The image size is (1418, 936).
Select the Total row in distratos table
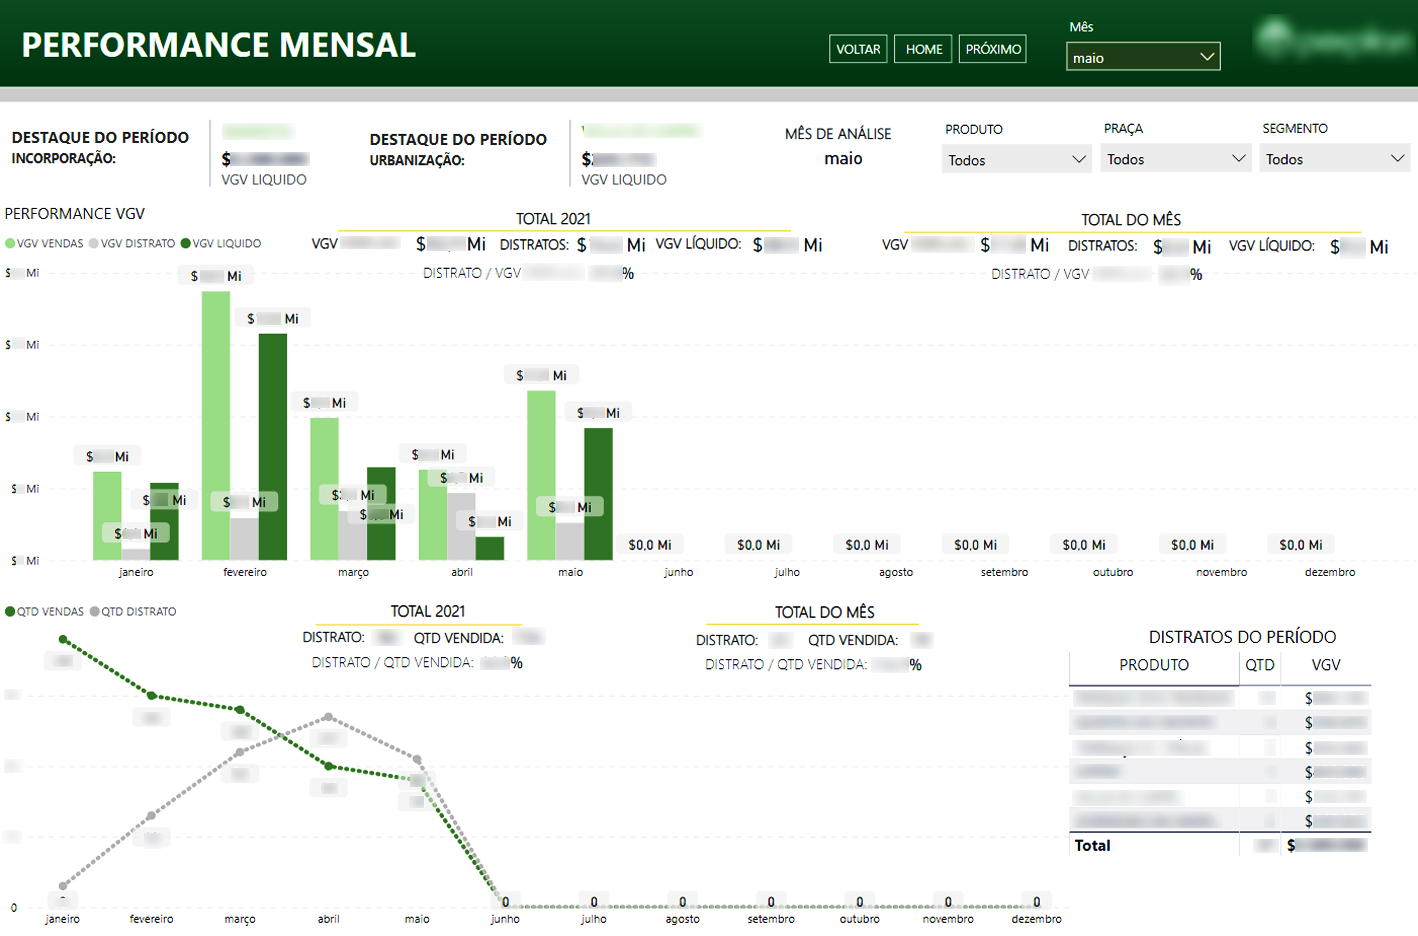[x=1220, y=845]
